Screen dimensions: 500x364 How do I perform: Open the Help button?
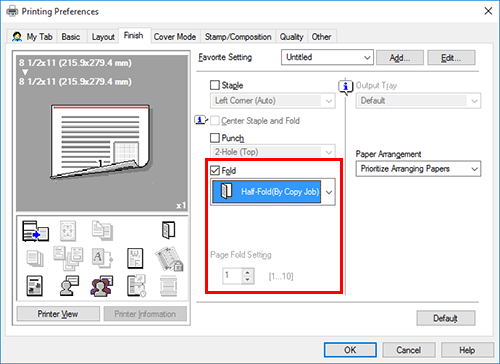point(467,350)
